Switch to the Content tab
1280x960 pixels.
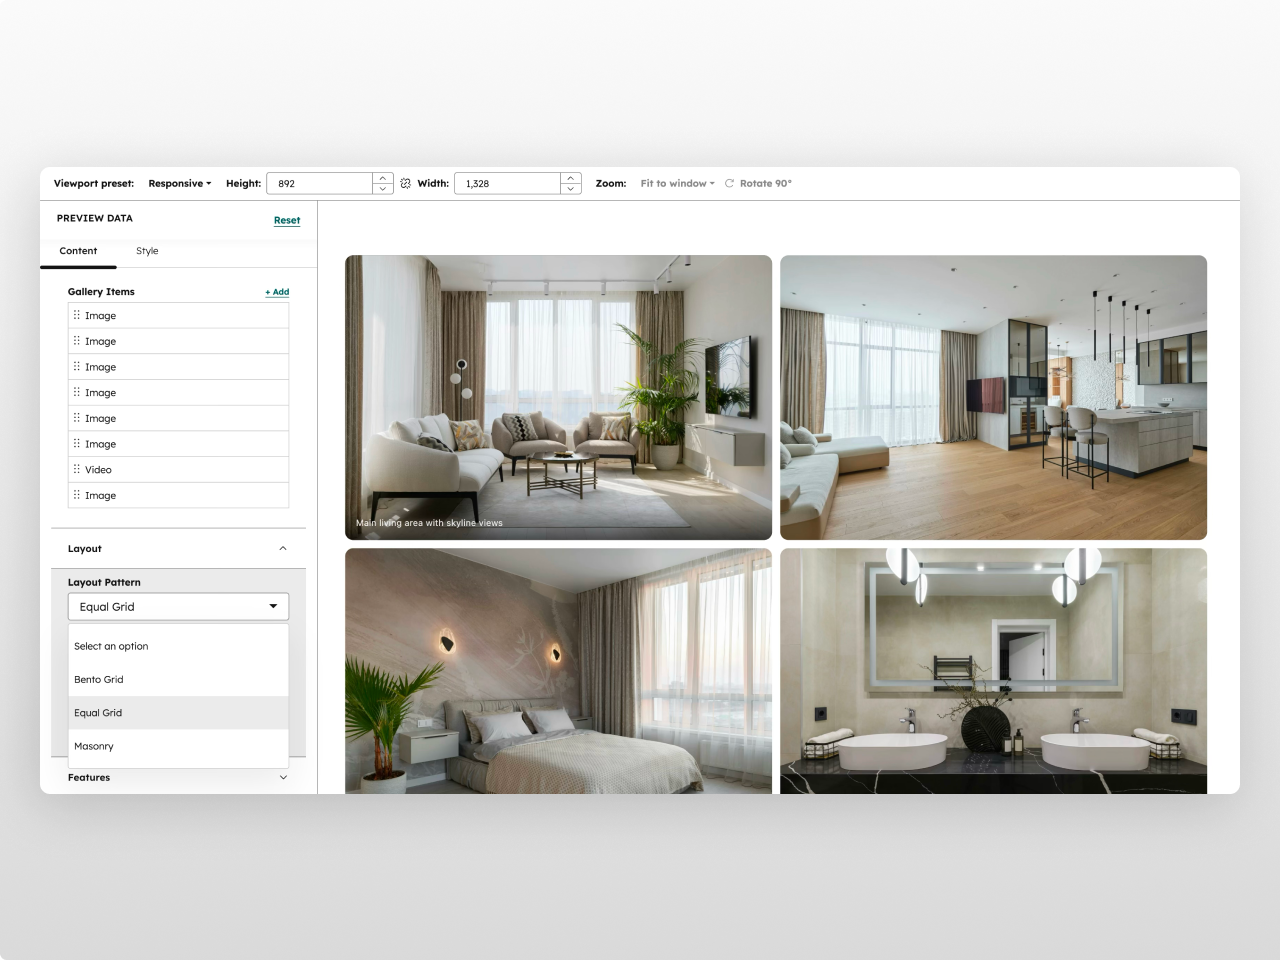point(78,251)
